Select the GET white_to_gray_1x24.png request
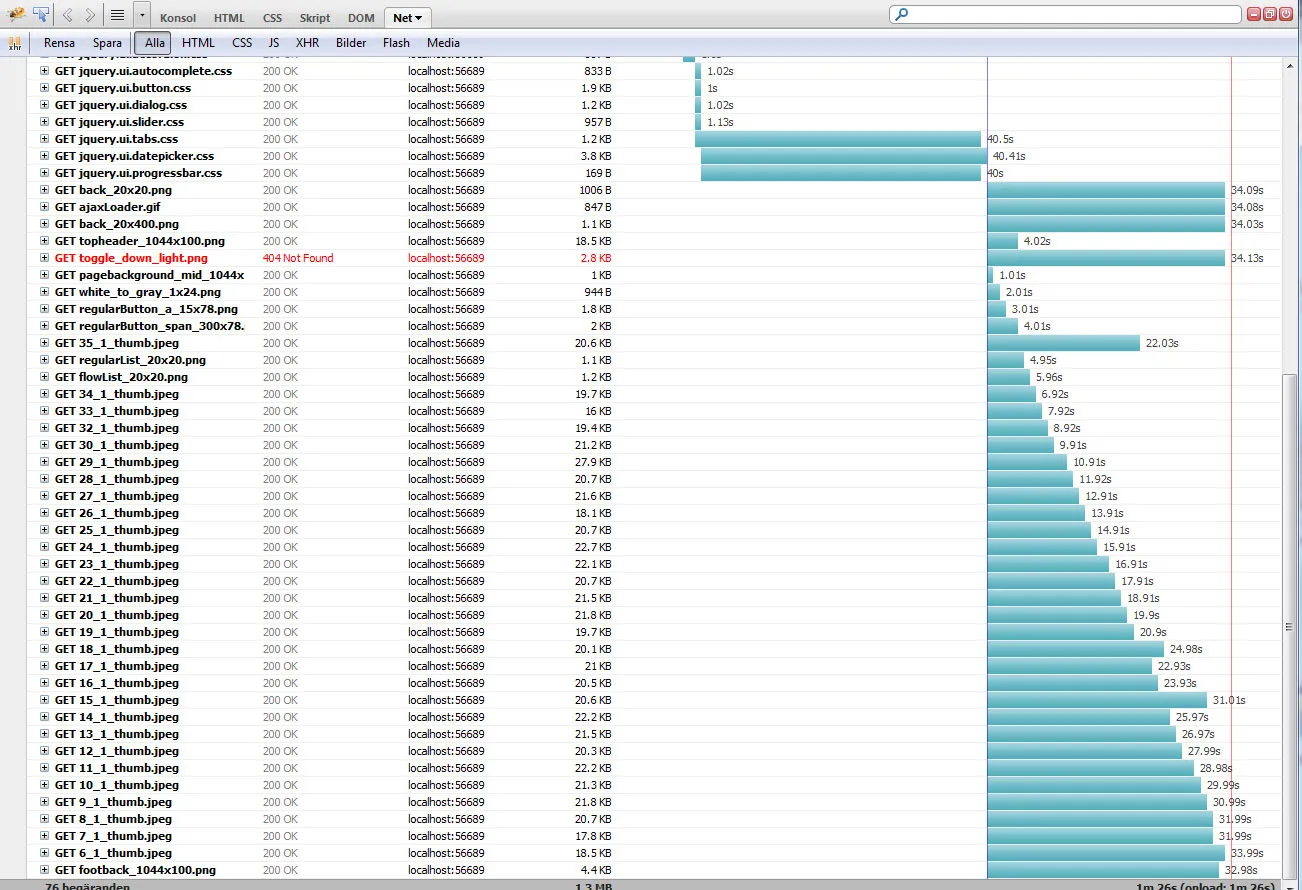 pos(138,292)
